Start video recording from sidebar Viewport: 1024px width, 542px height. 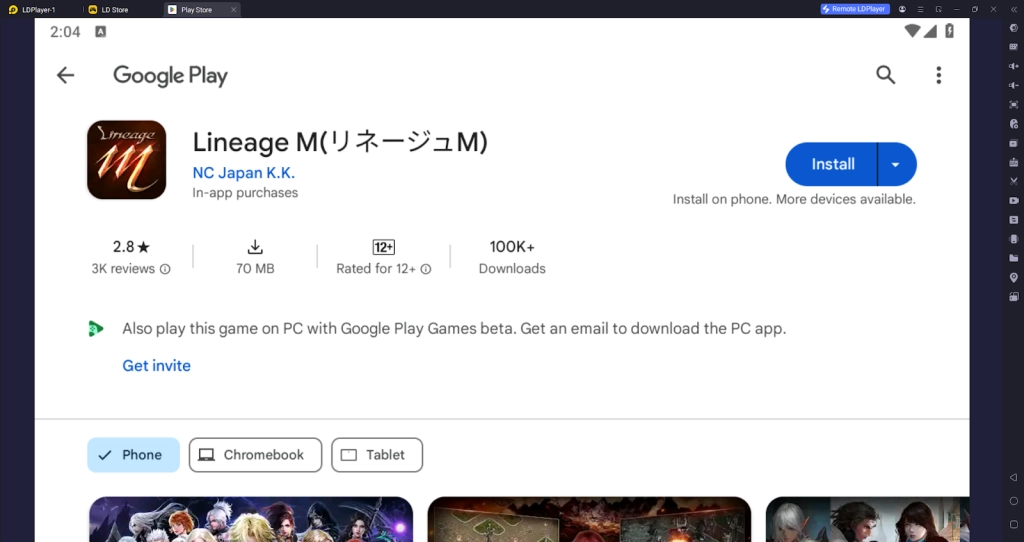(x=1014, y=200)
